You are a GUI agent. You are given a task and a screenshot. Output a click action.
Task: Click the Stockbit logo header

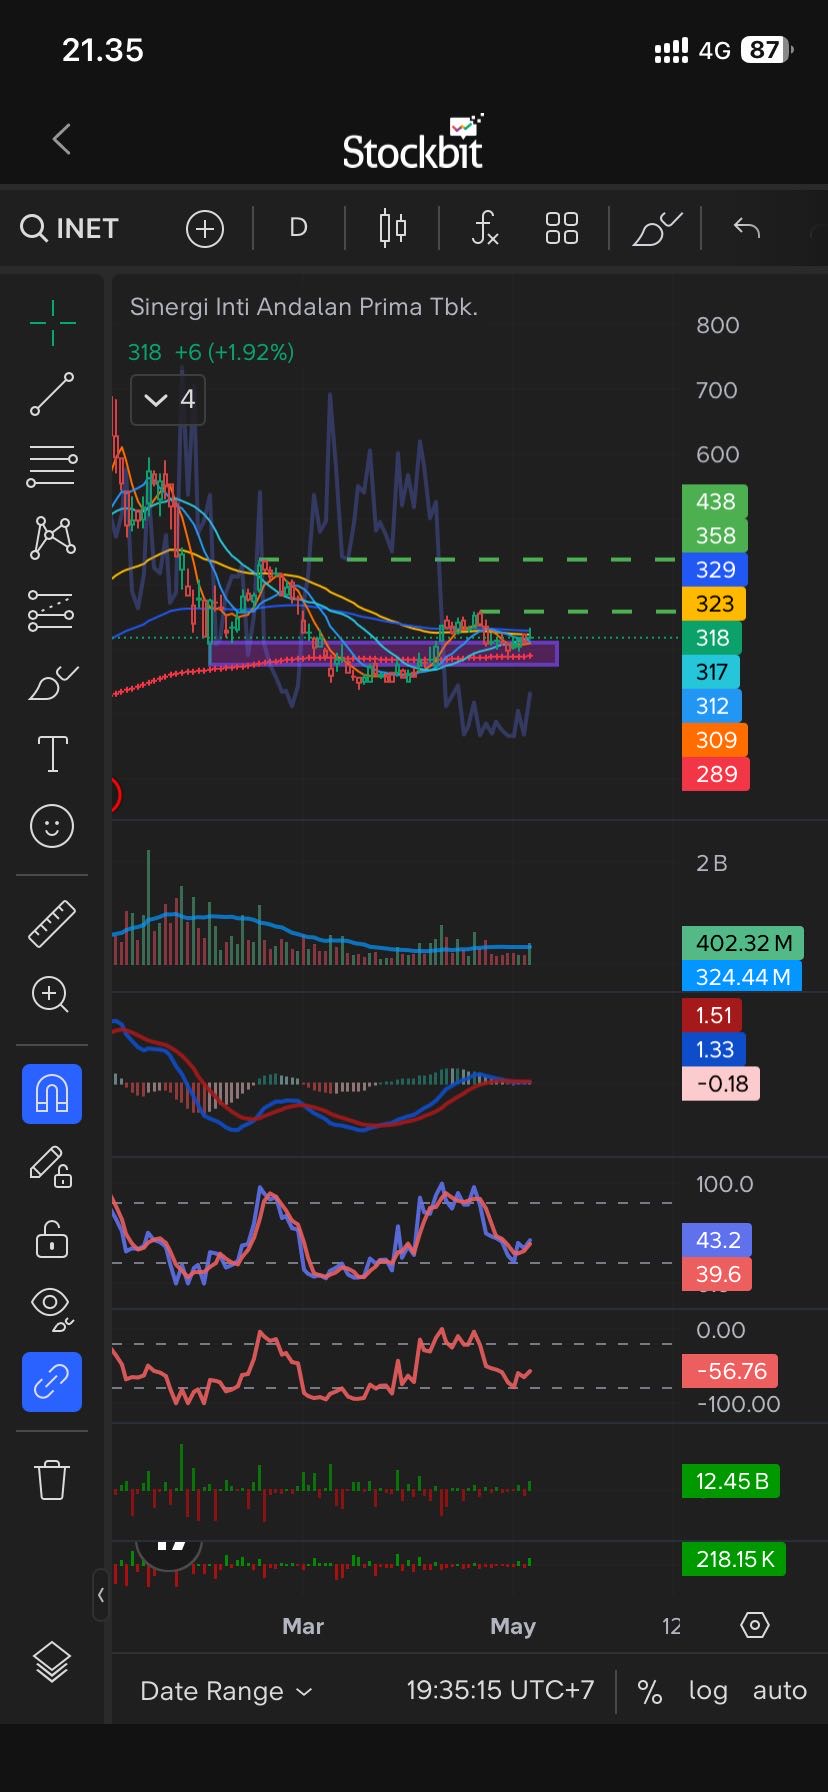413,142
